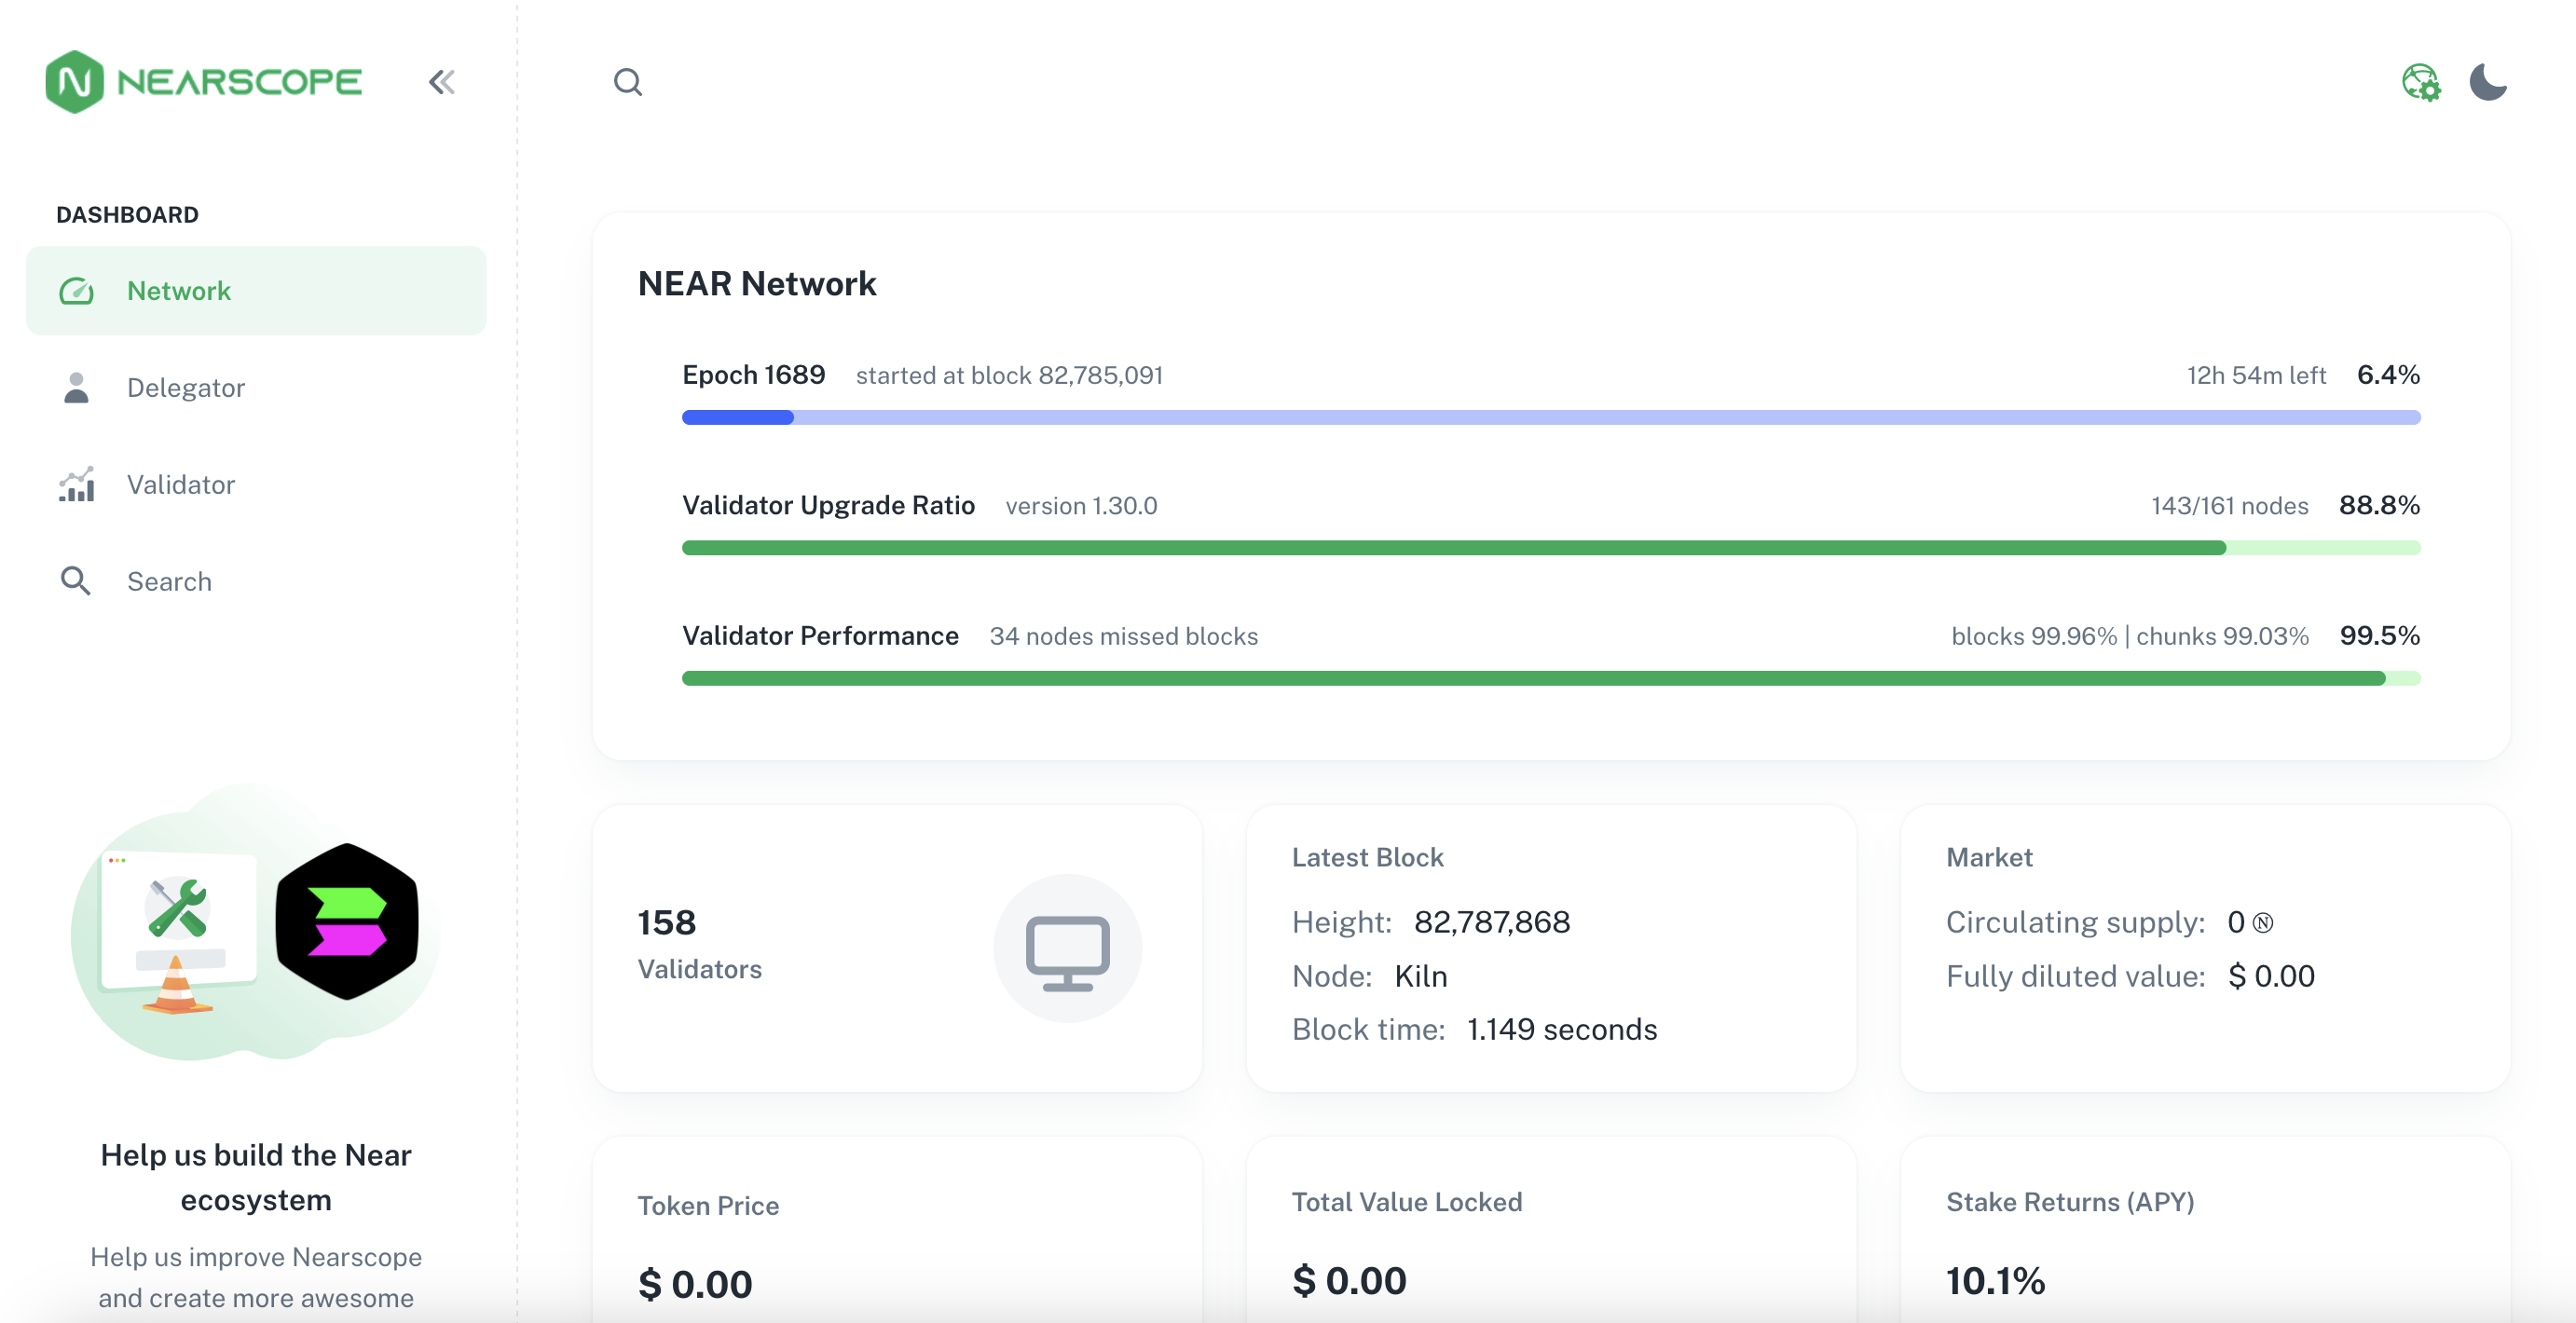
Task: Click the black hexagon ecosystem logo
Action: (x=347, y=921)
